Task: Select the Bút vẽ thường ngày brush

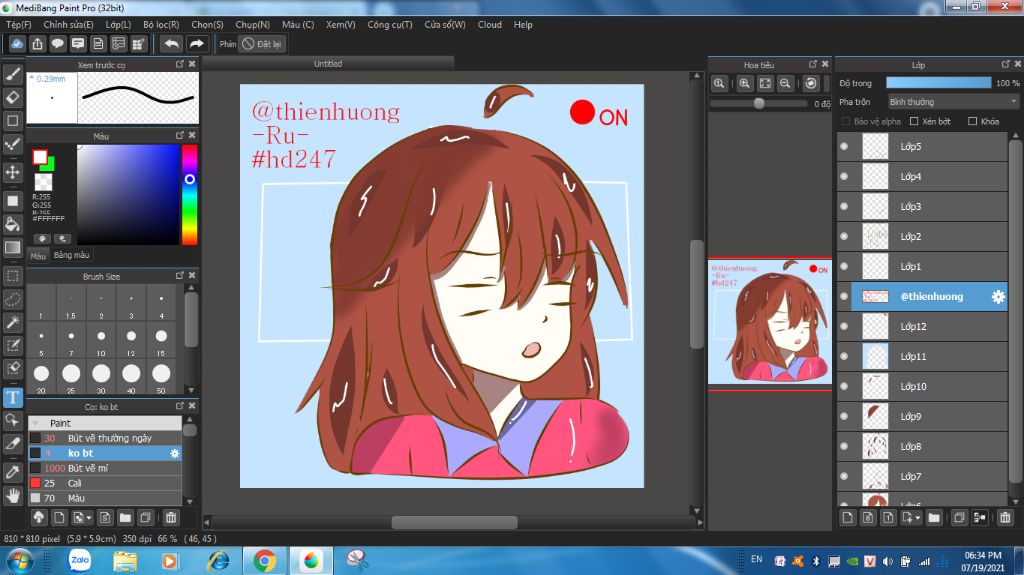Action: point(104,438)
